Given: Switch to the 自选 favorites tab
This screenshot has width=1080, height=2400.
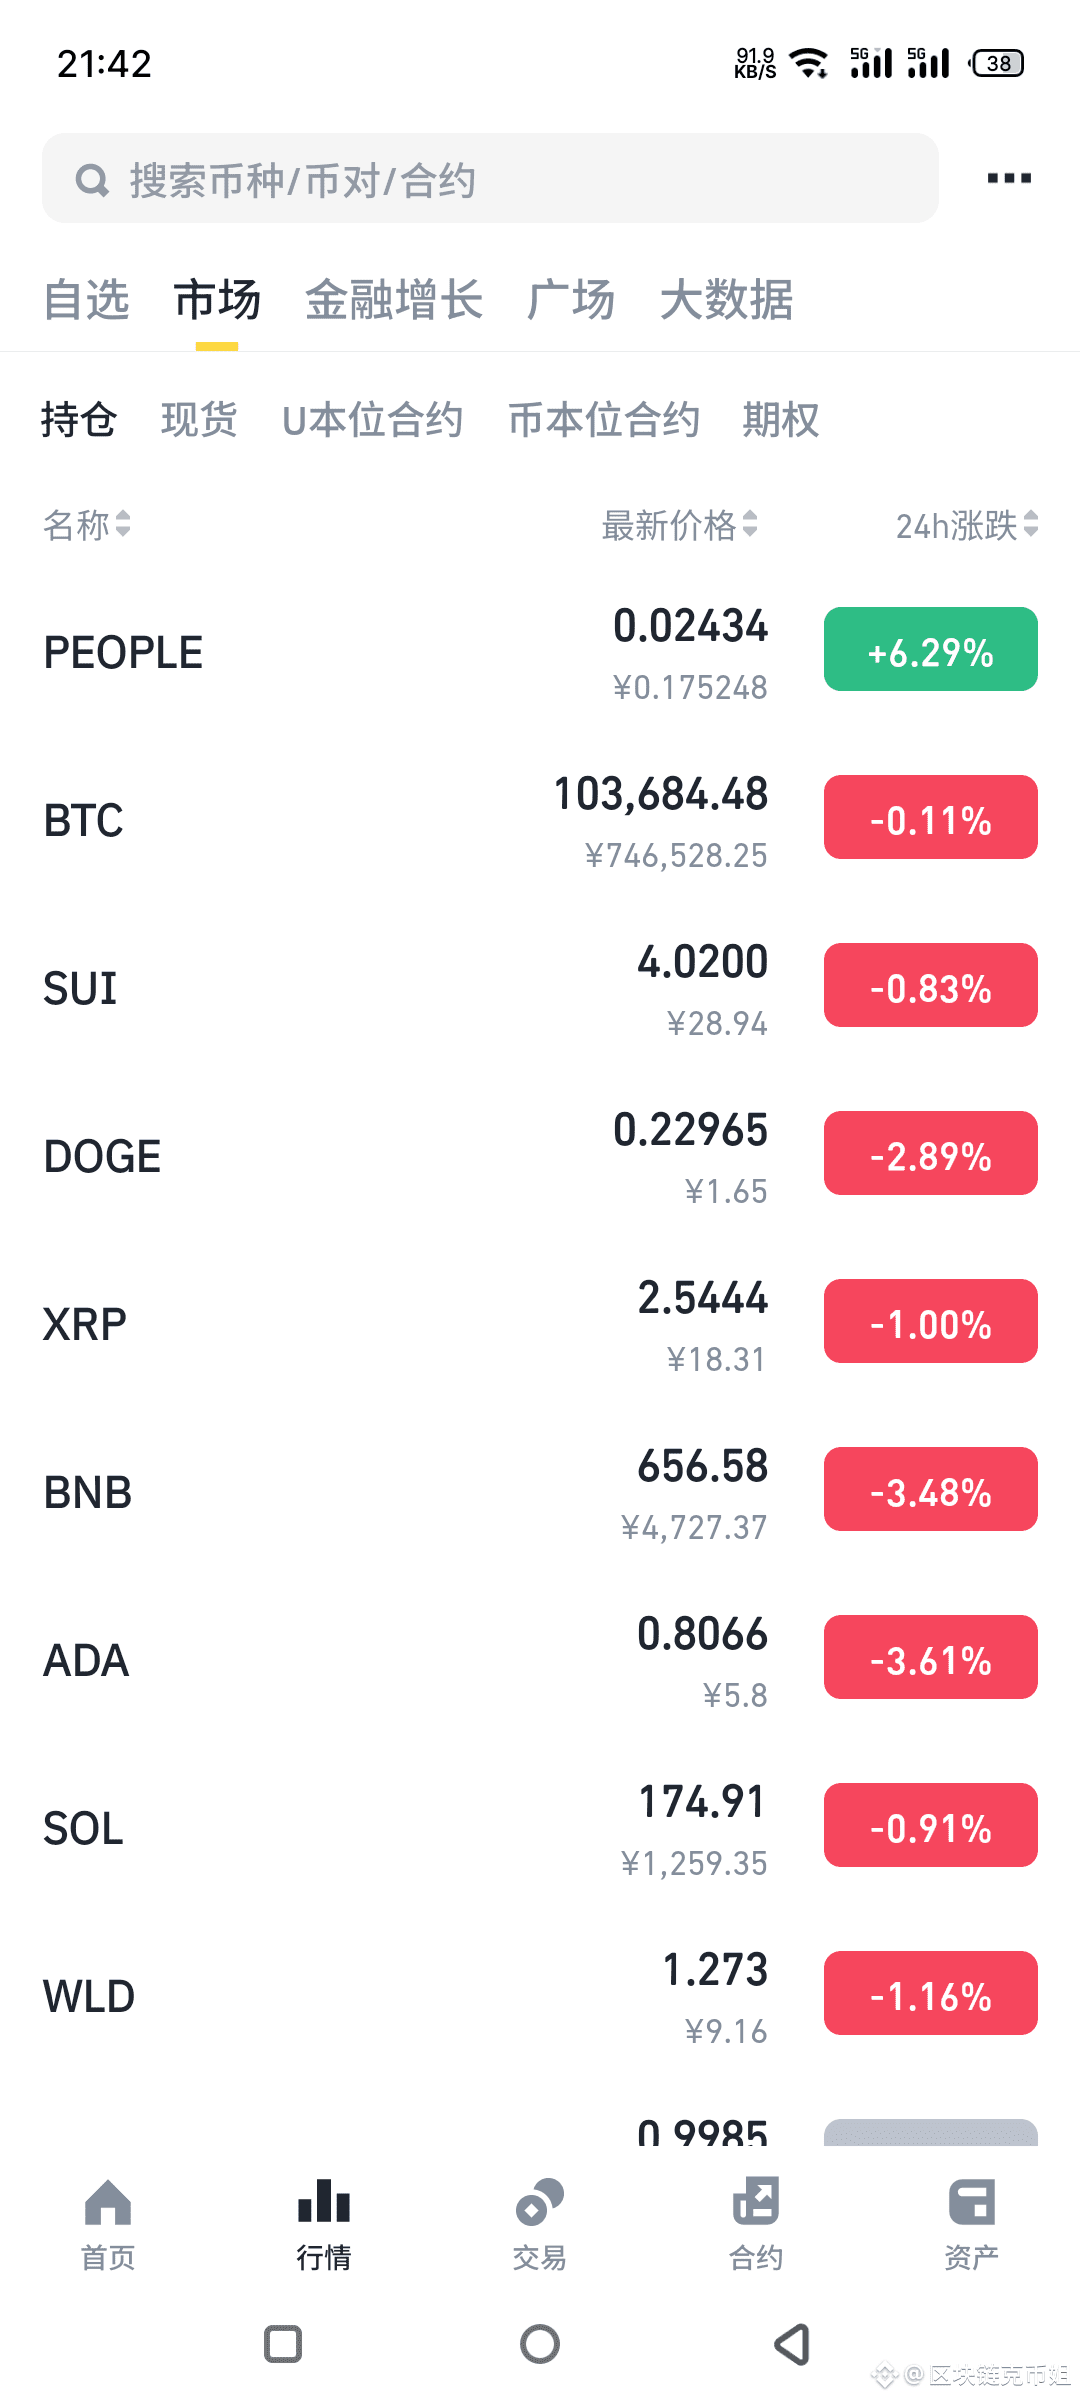Looking at the screenshot, I should click(x=87, y=299).
